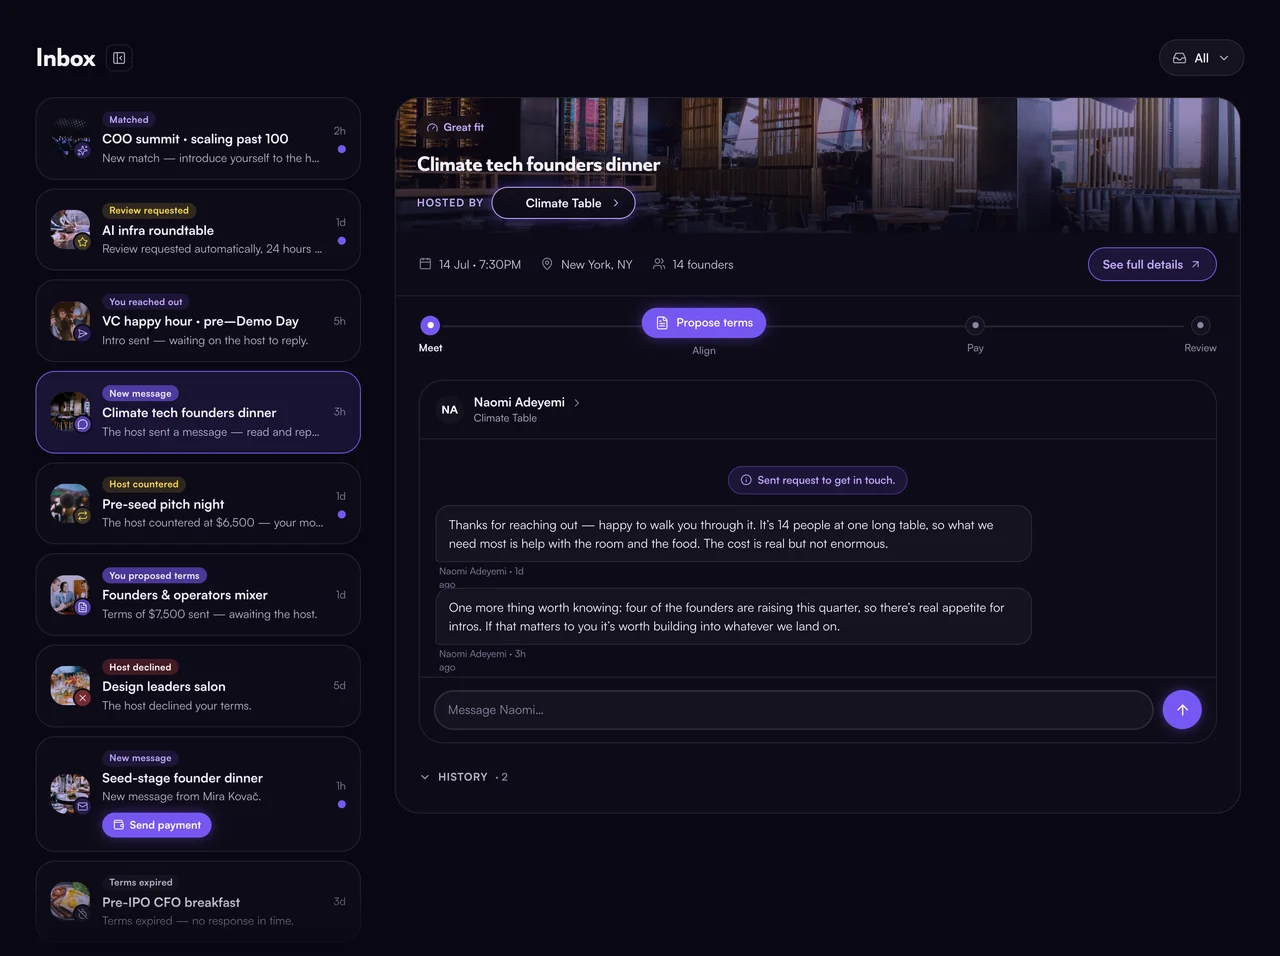Click the Host countered status tag

(144, 484)
